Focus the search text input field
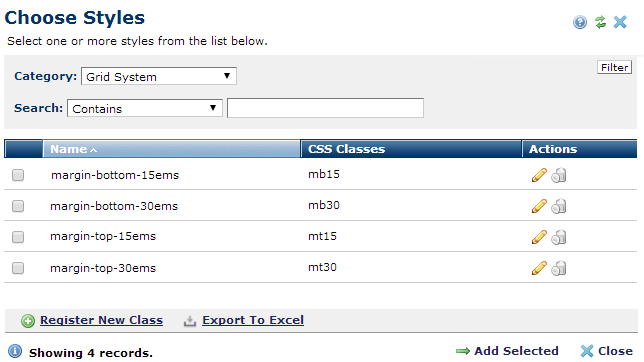The image size is (644, 362). pyautogui.click(x=325, y=108)
